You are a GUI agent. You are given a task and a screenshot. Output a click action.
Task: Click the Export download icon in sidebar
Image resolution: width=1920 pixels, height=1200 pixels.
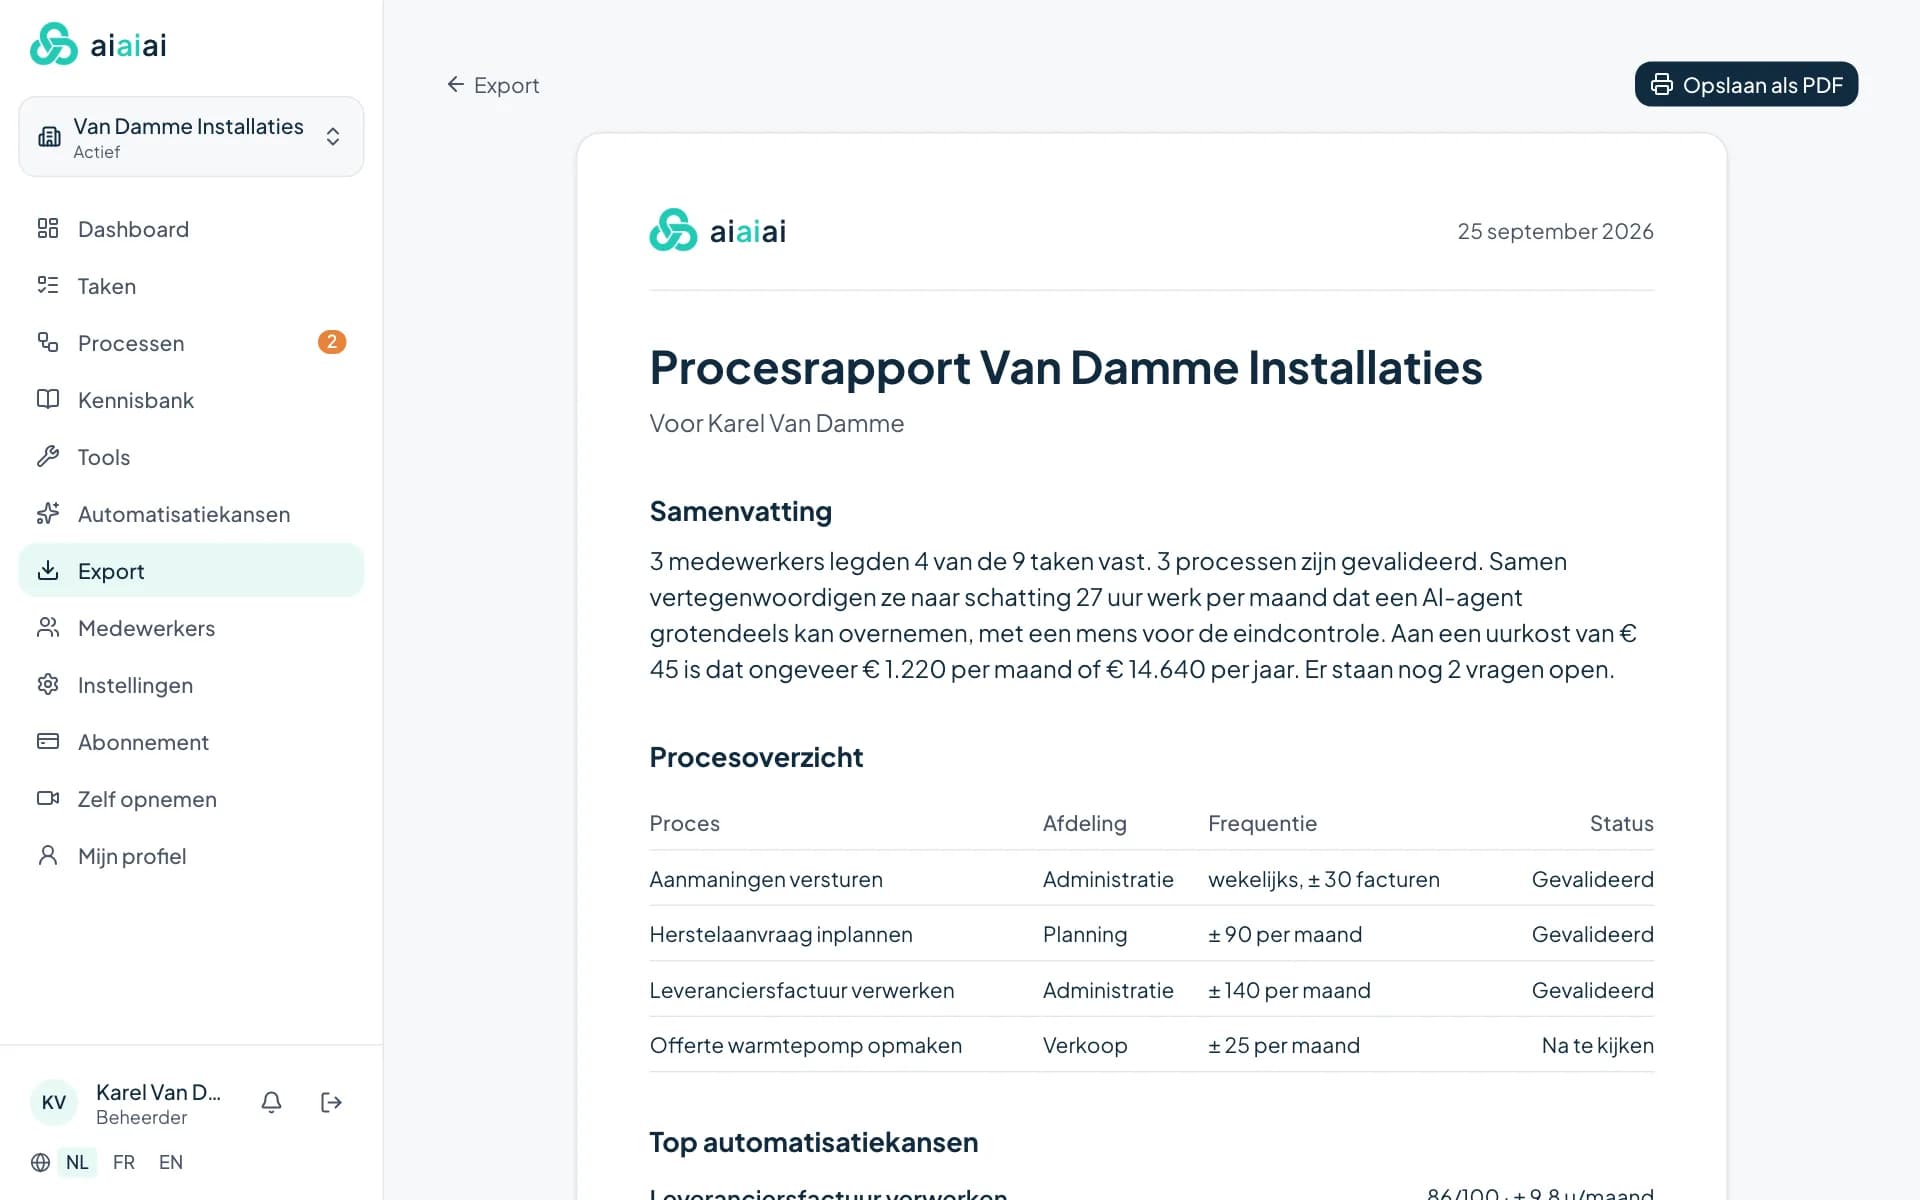pyautogui.click(x=48, y=571)
